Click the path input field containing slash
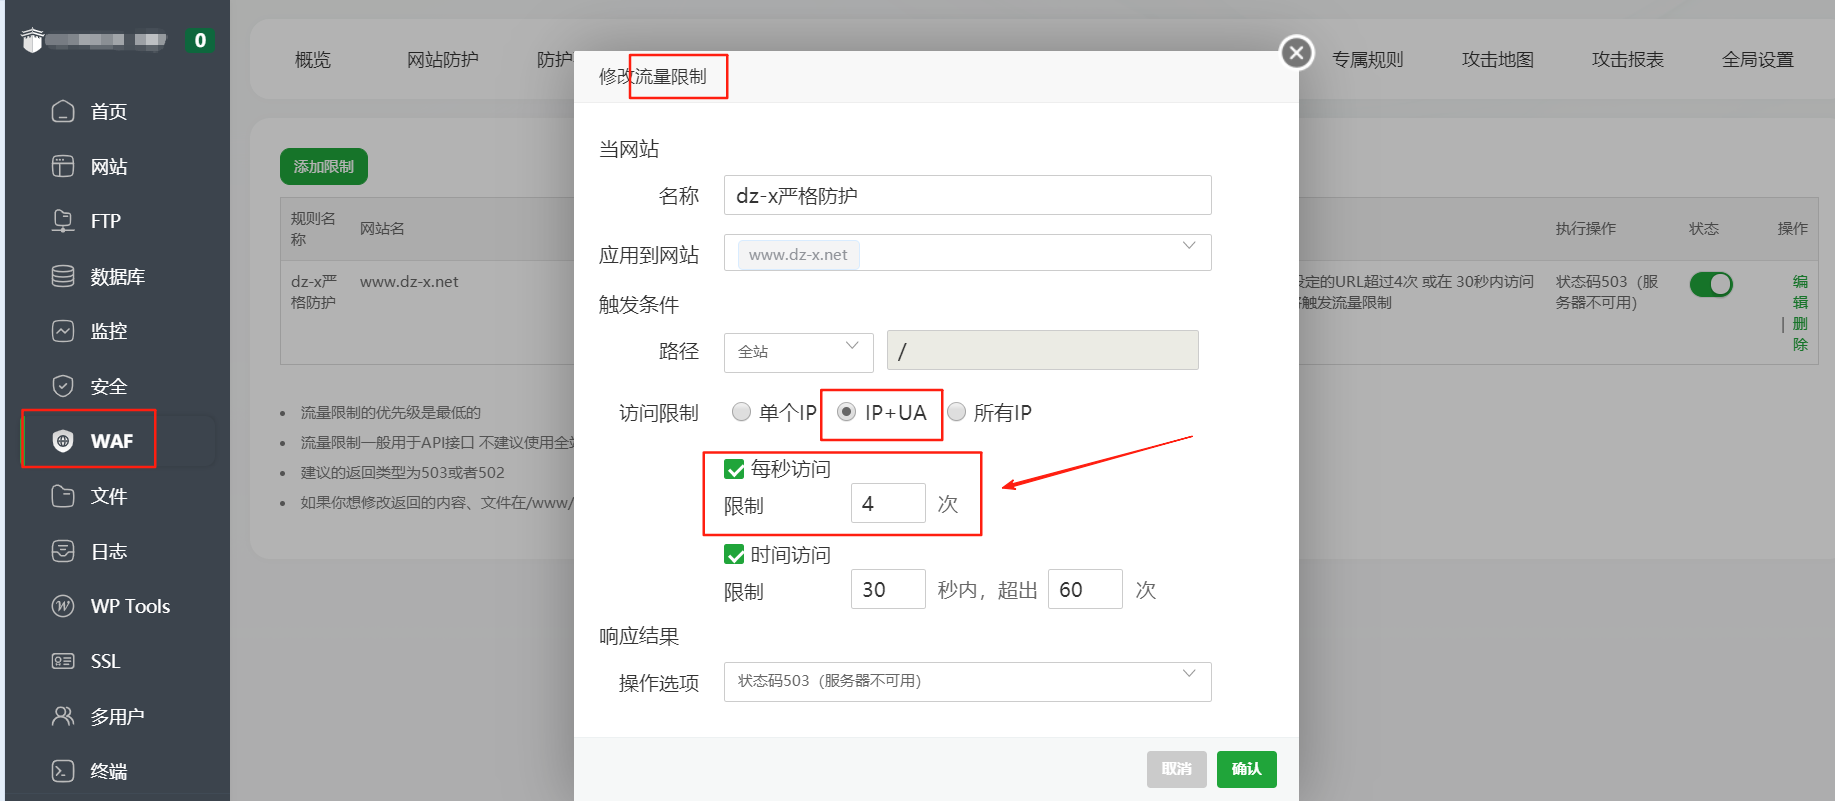The image size is (1835, 801). click(1042, 350)
